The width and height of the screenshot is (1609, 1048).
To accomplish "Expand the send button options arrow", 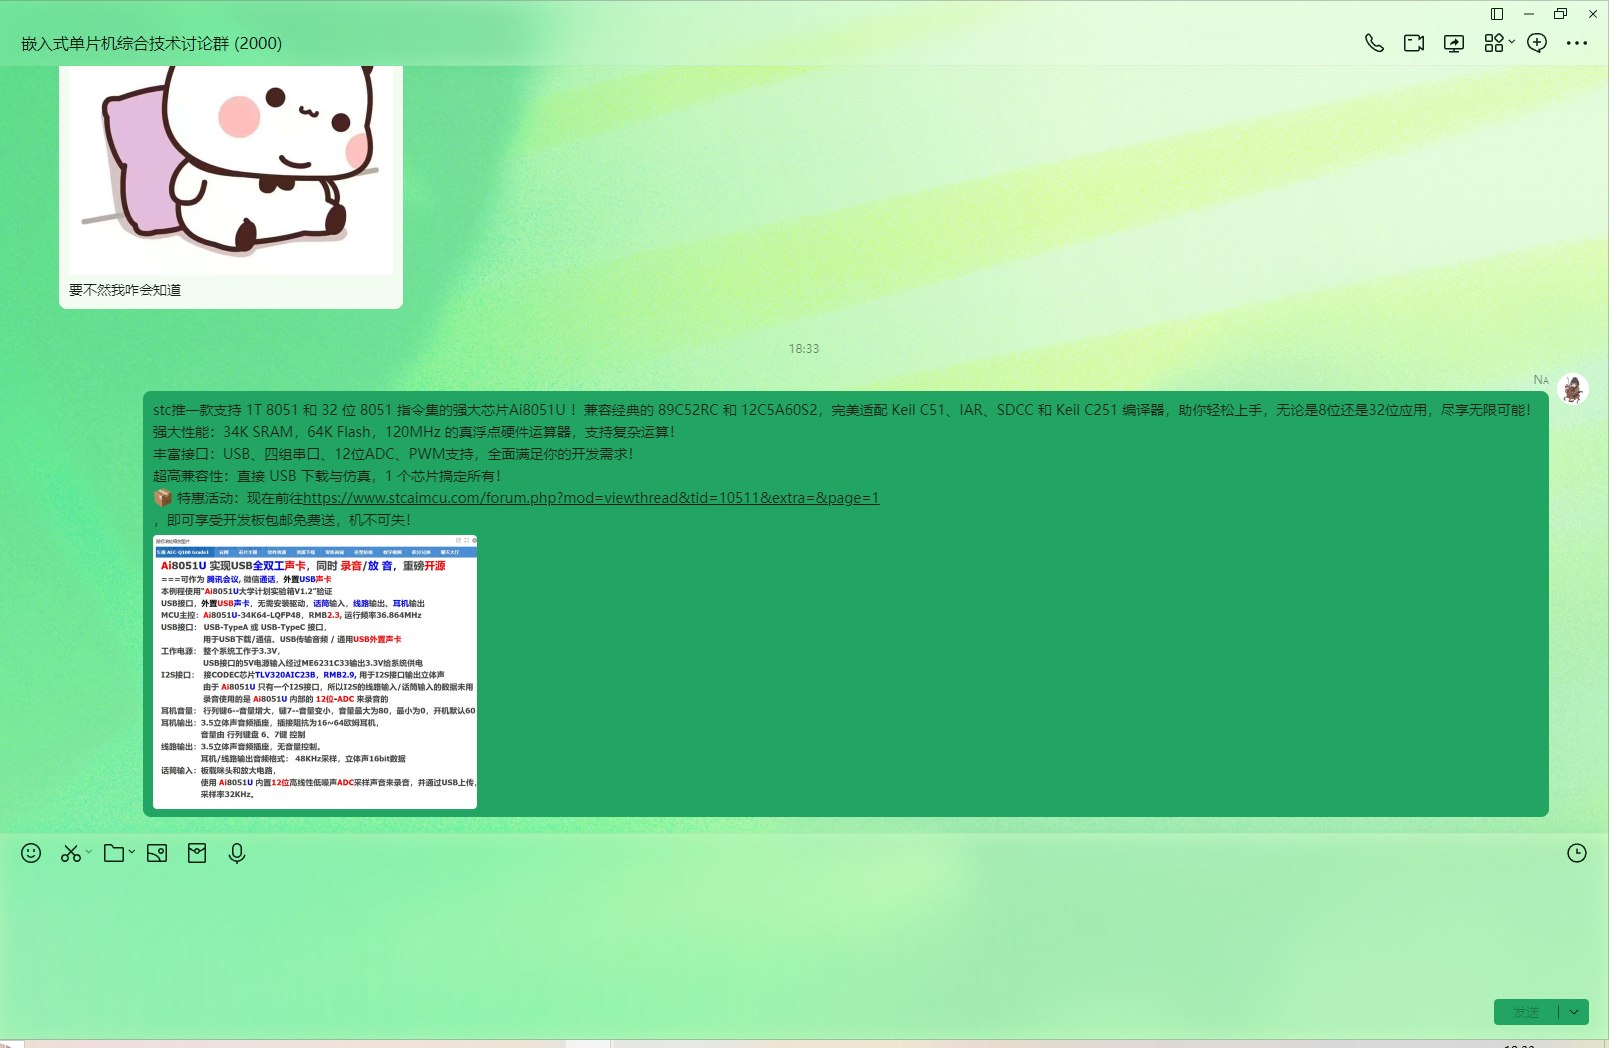I will (1574, 1012).
